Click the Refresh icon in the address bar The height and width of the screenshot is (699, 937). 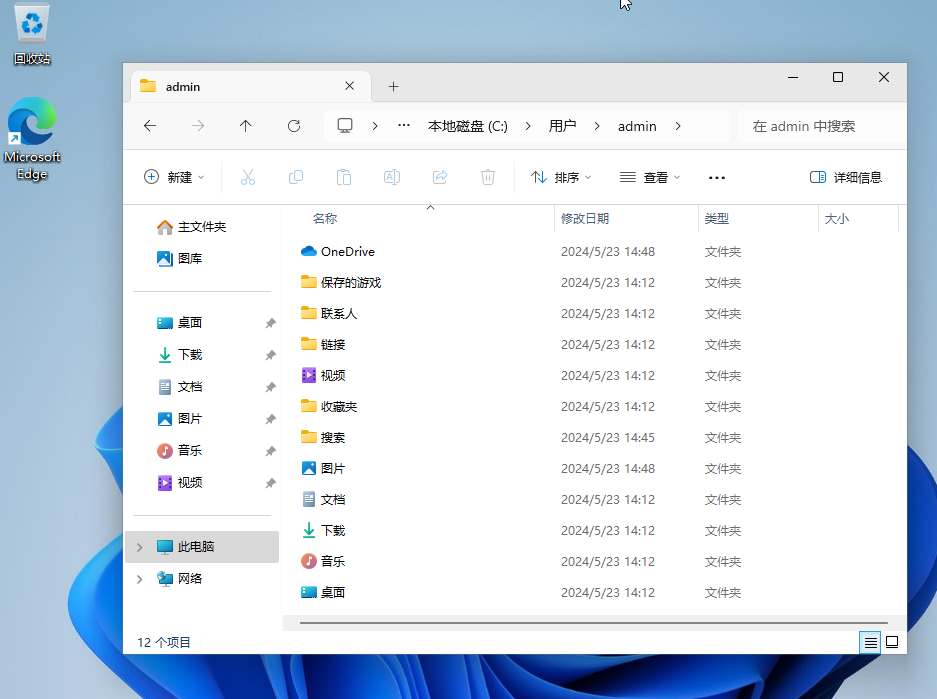click(x=294, y=126)
